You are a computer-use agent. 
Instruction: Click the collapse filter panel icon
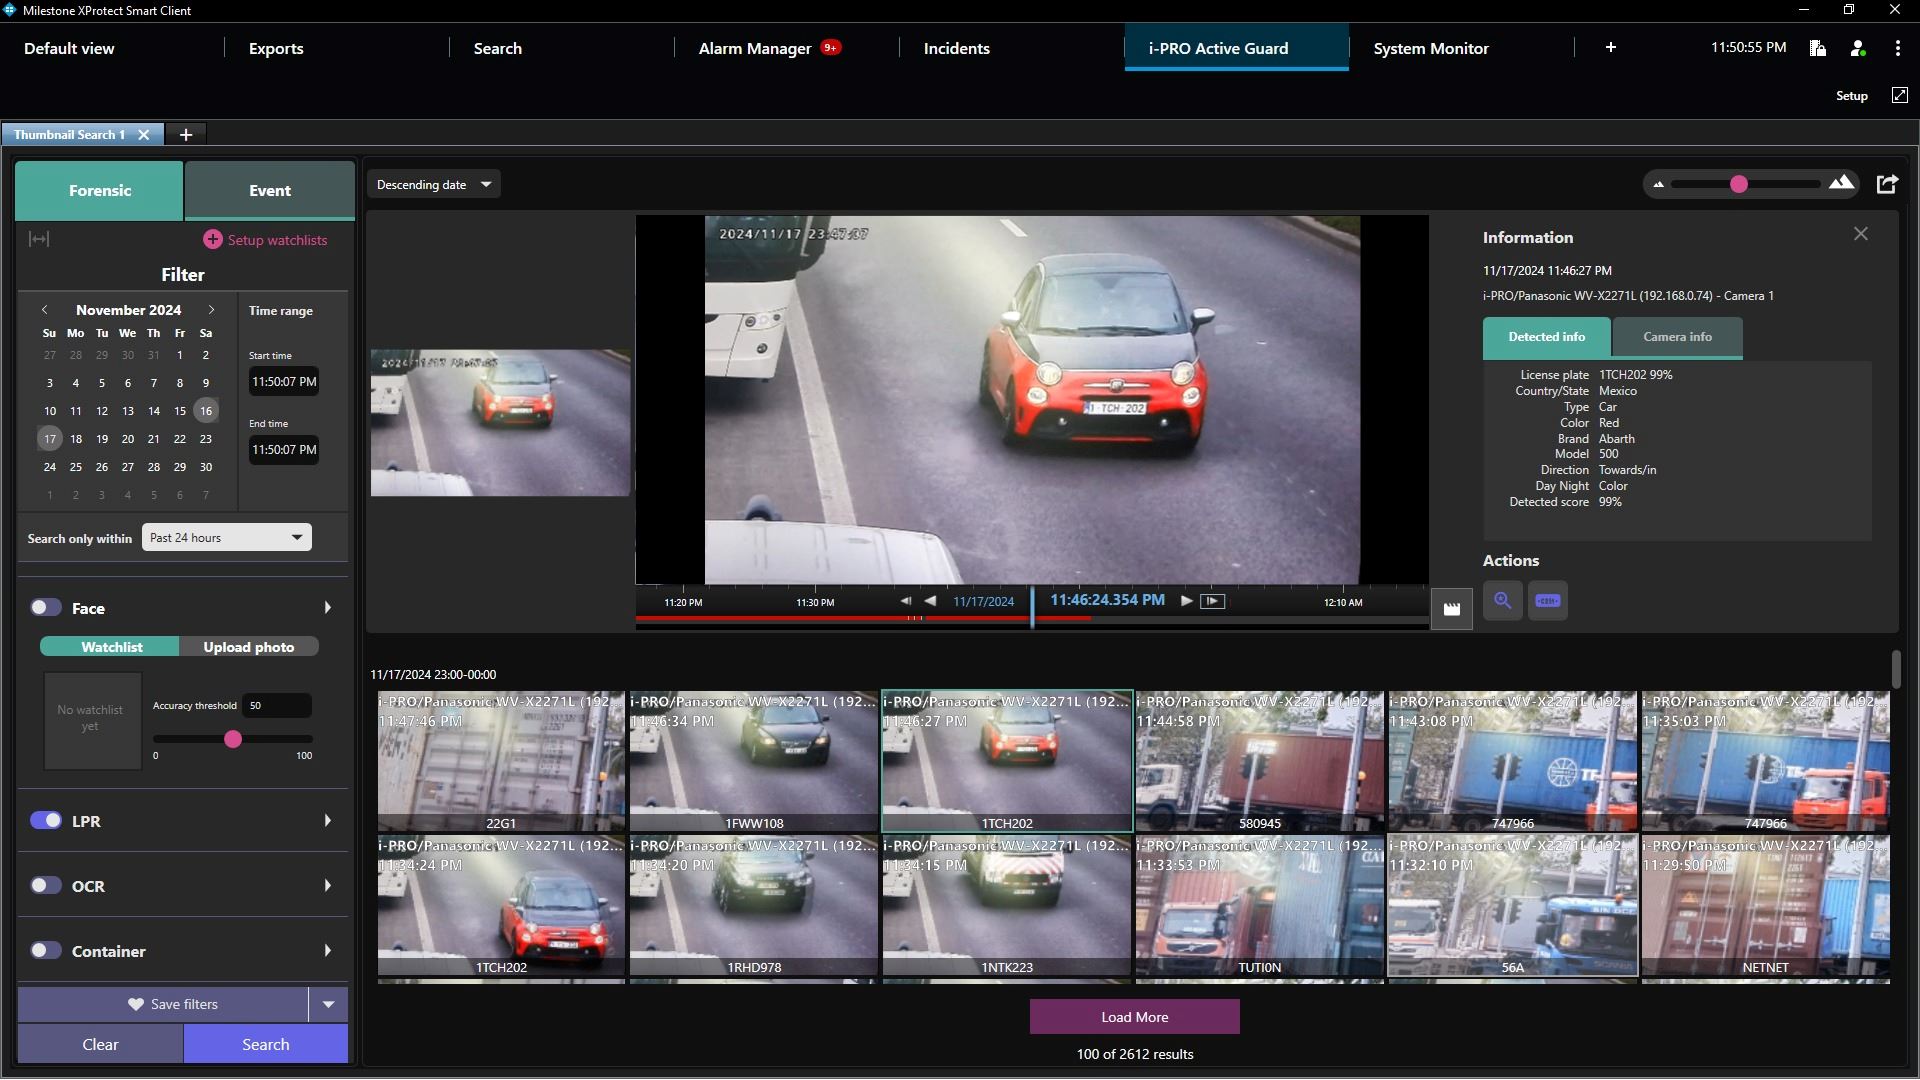point(39,239)
